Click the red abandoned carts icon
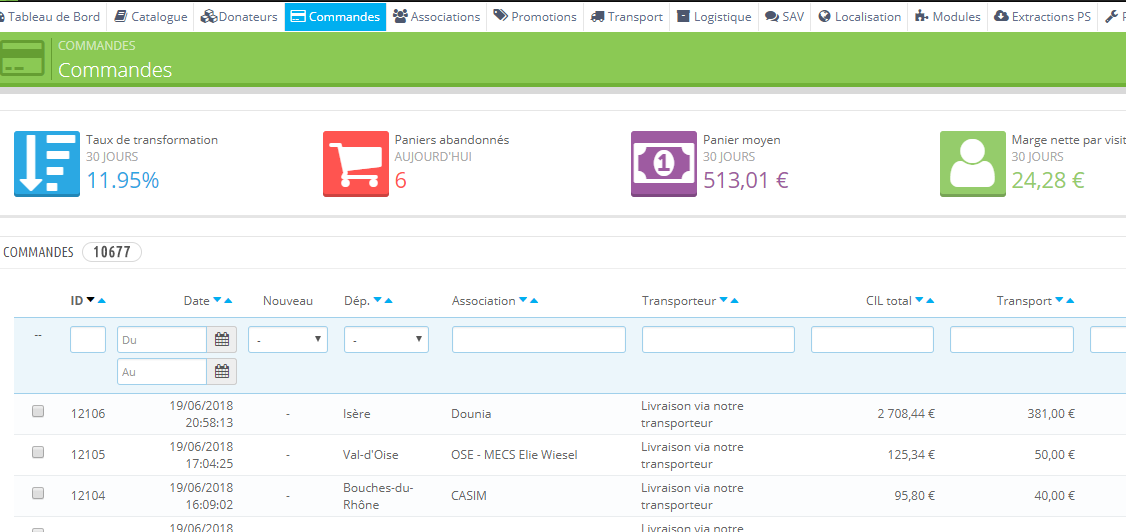The image size is (1126, 532). (x=355, y=164)
